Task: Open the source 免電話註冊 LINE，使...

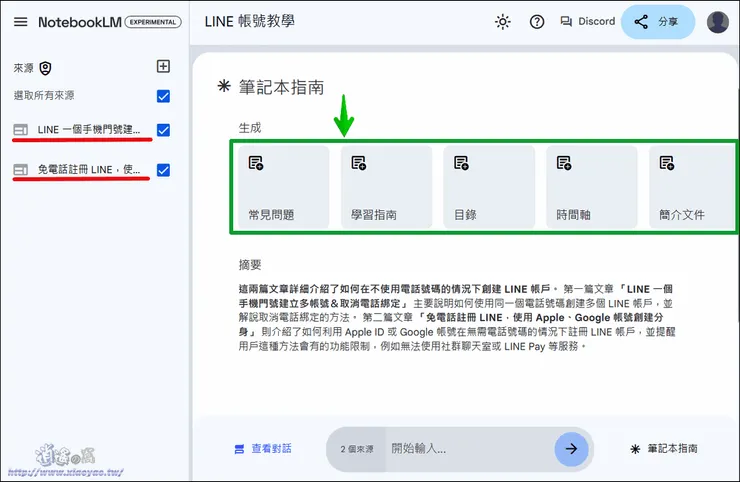Action: tap(77, 169)
